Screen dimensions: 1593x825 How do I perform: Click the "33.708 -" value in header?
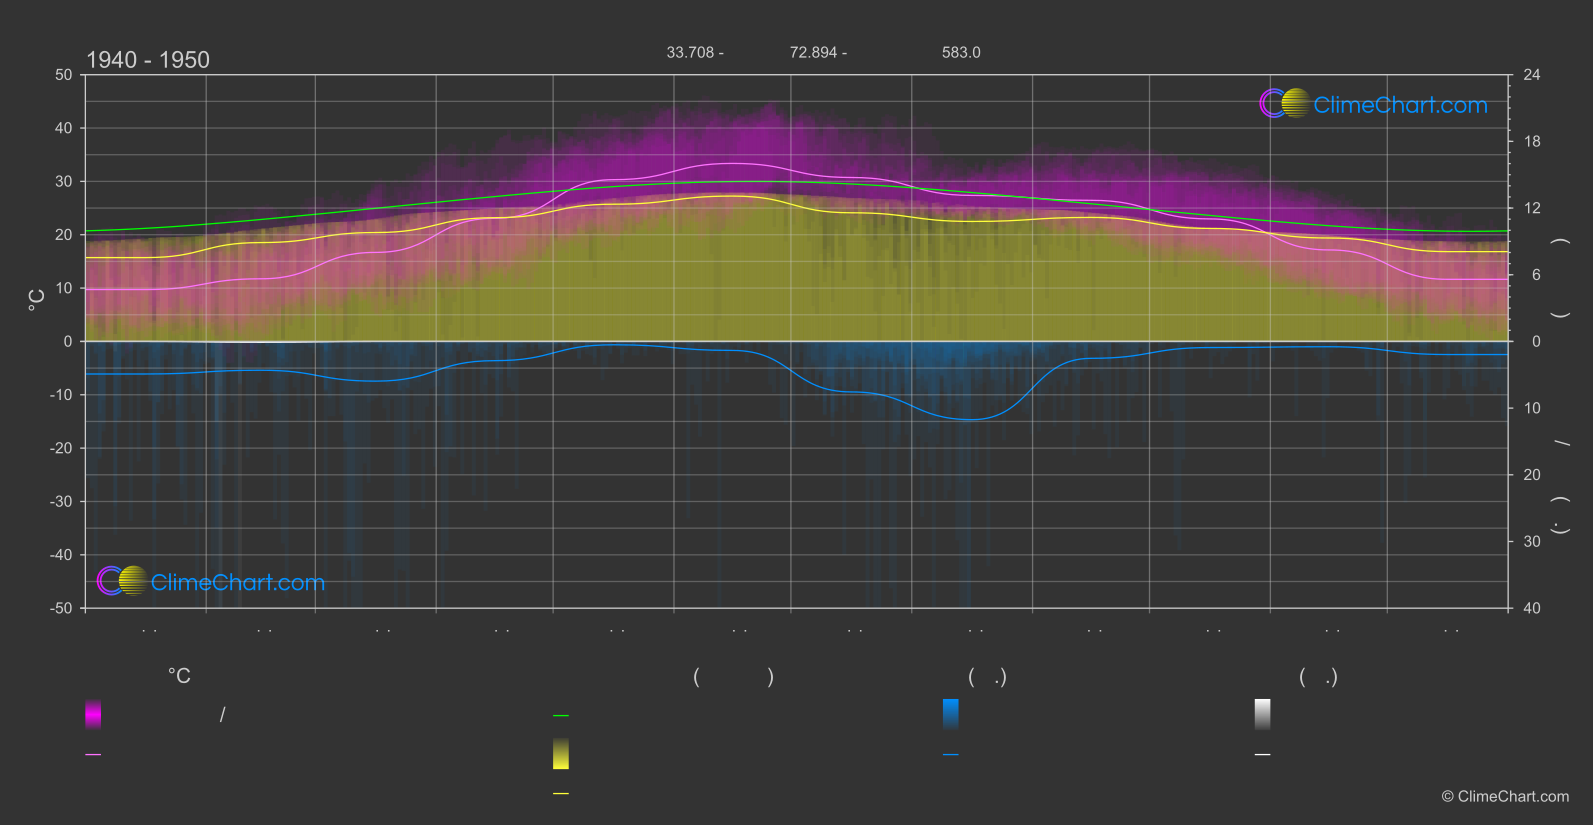tap(695, 52)
